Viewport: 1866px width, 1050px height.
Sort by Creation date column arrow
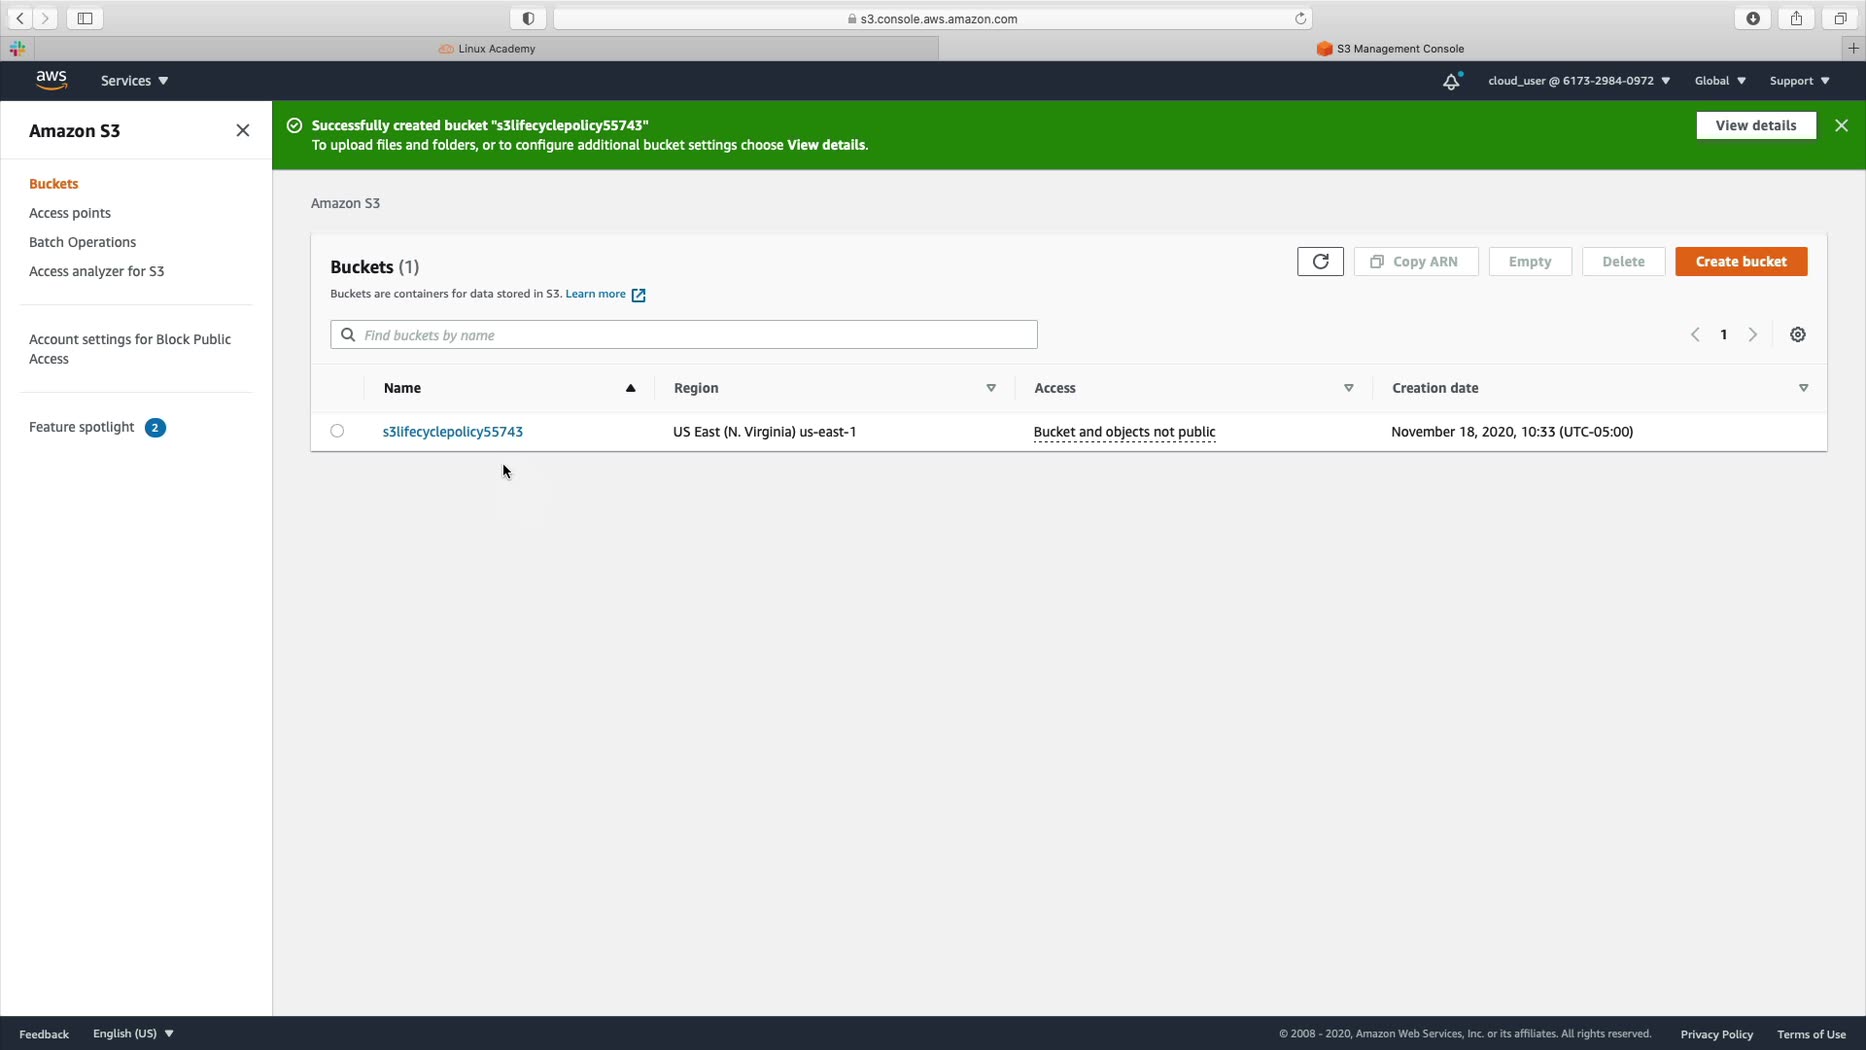click(x=1803, y=388)
